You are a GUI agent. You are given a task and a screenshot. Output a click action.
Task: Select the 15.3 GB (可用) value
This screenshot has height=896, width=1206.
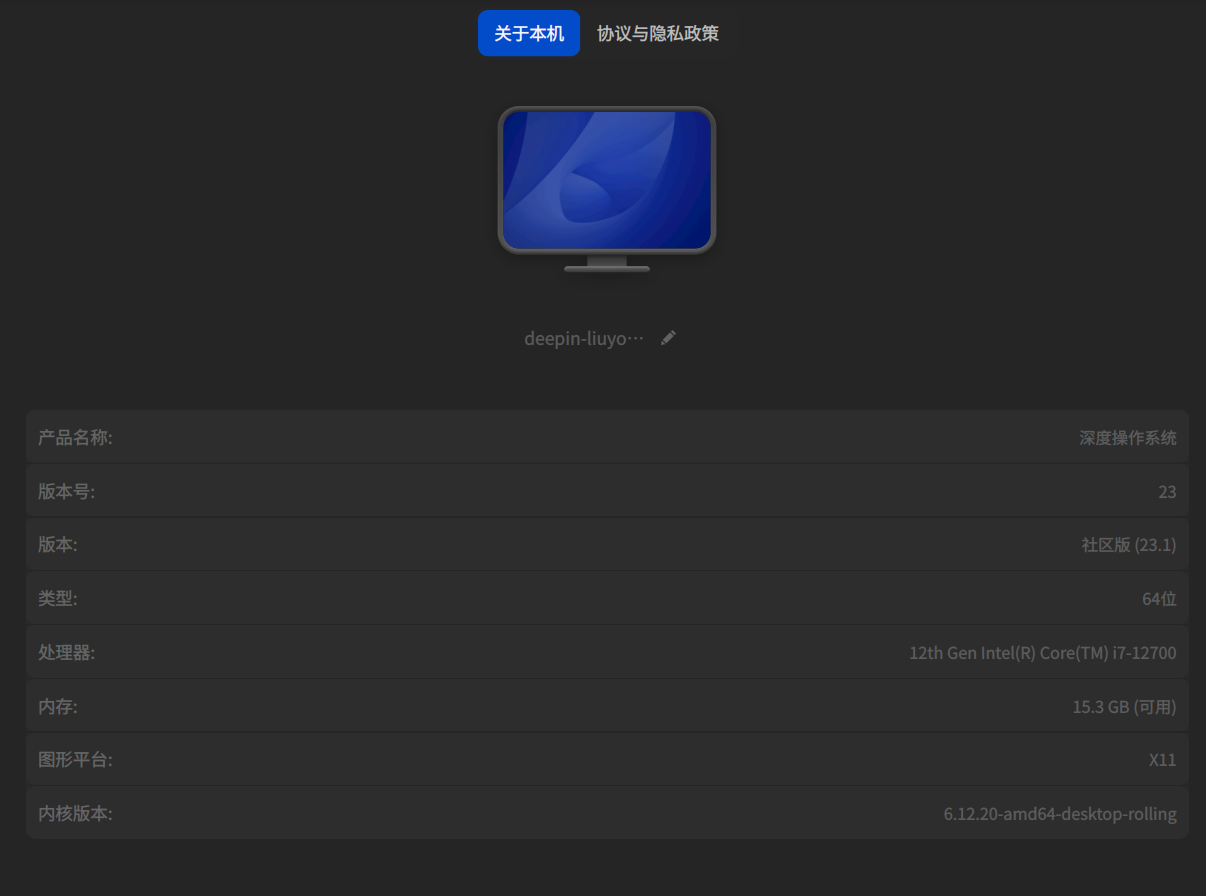[1124, 707]
